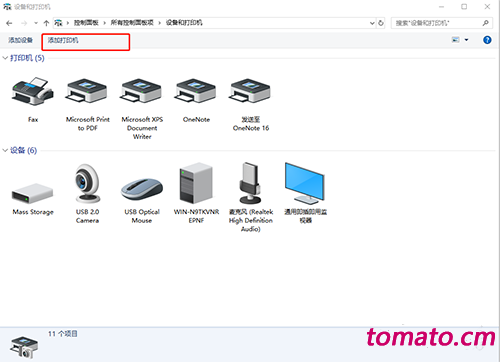
Task: Click the 打印机 (5) group heading text
Action: click(x=27, y=58)
